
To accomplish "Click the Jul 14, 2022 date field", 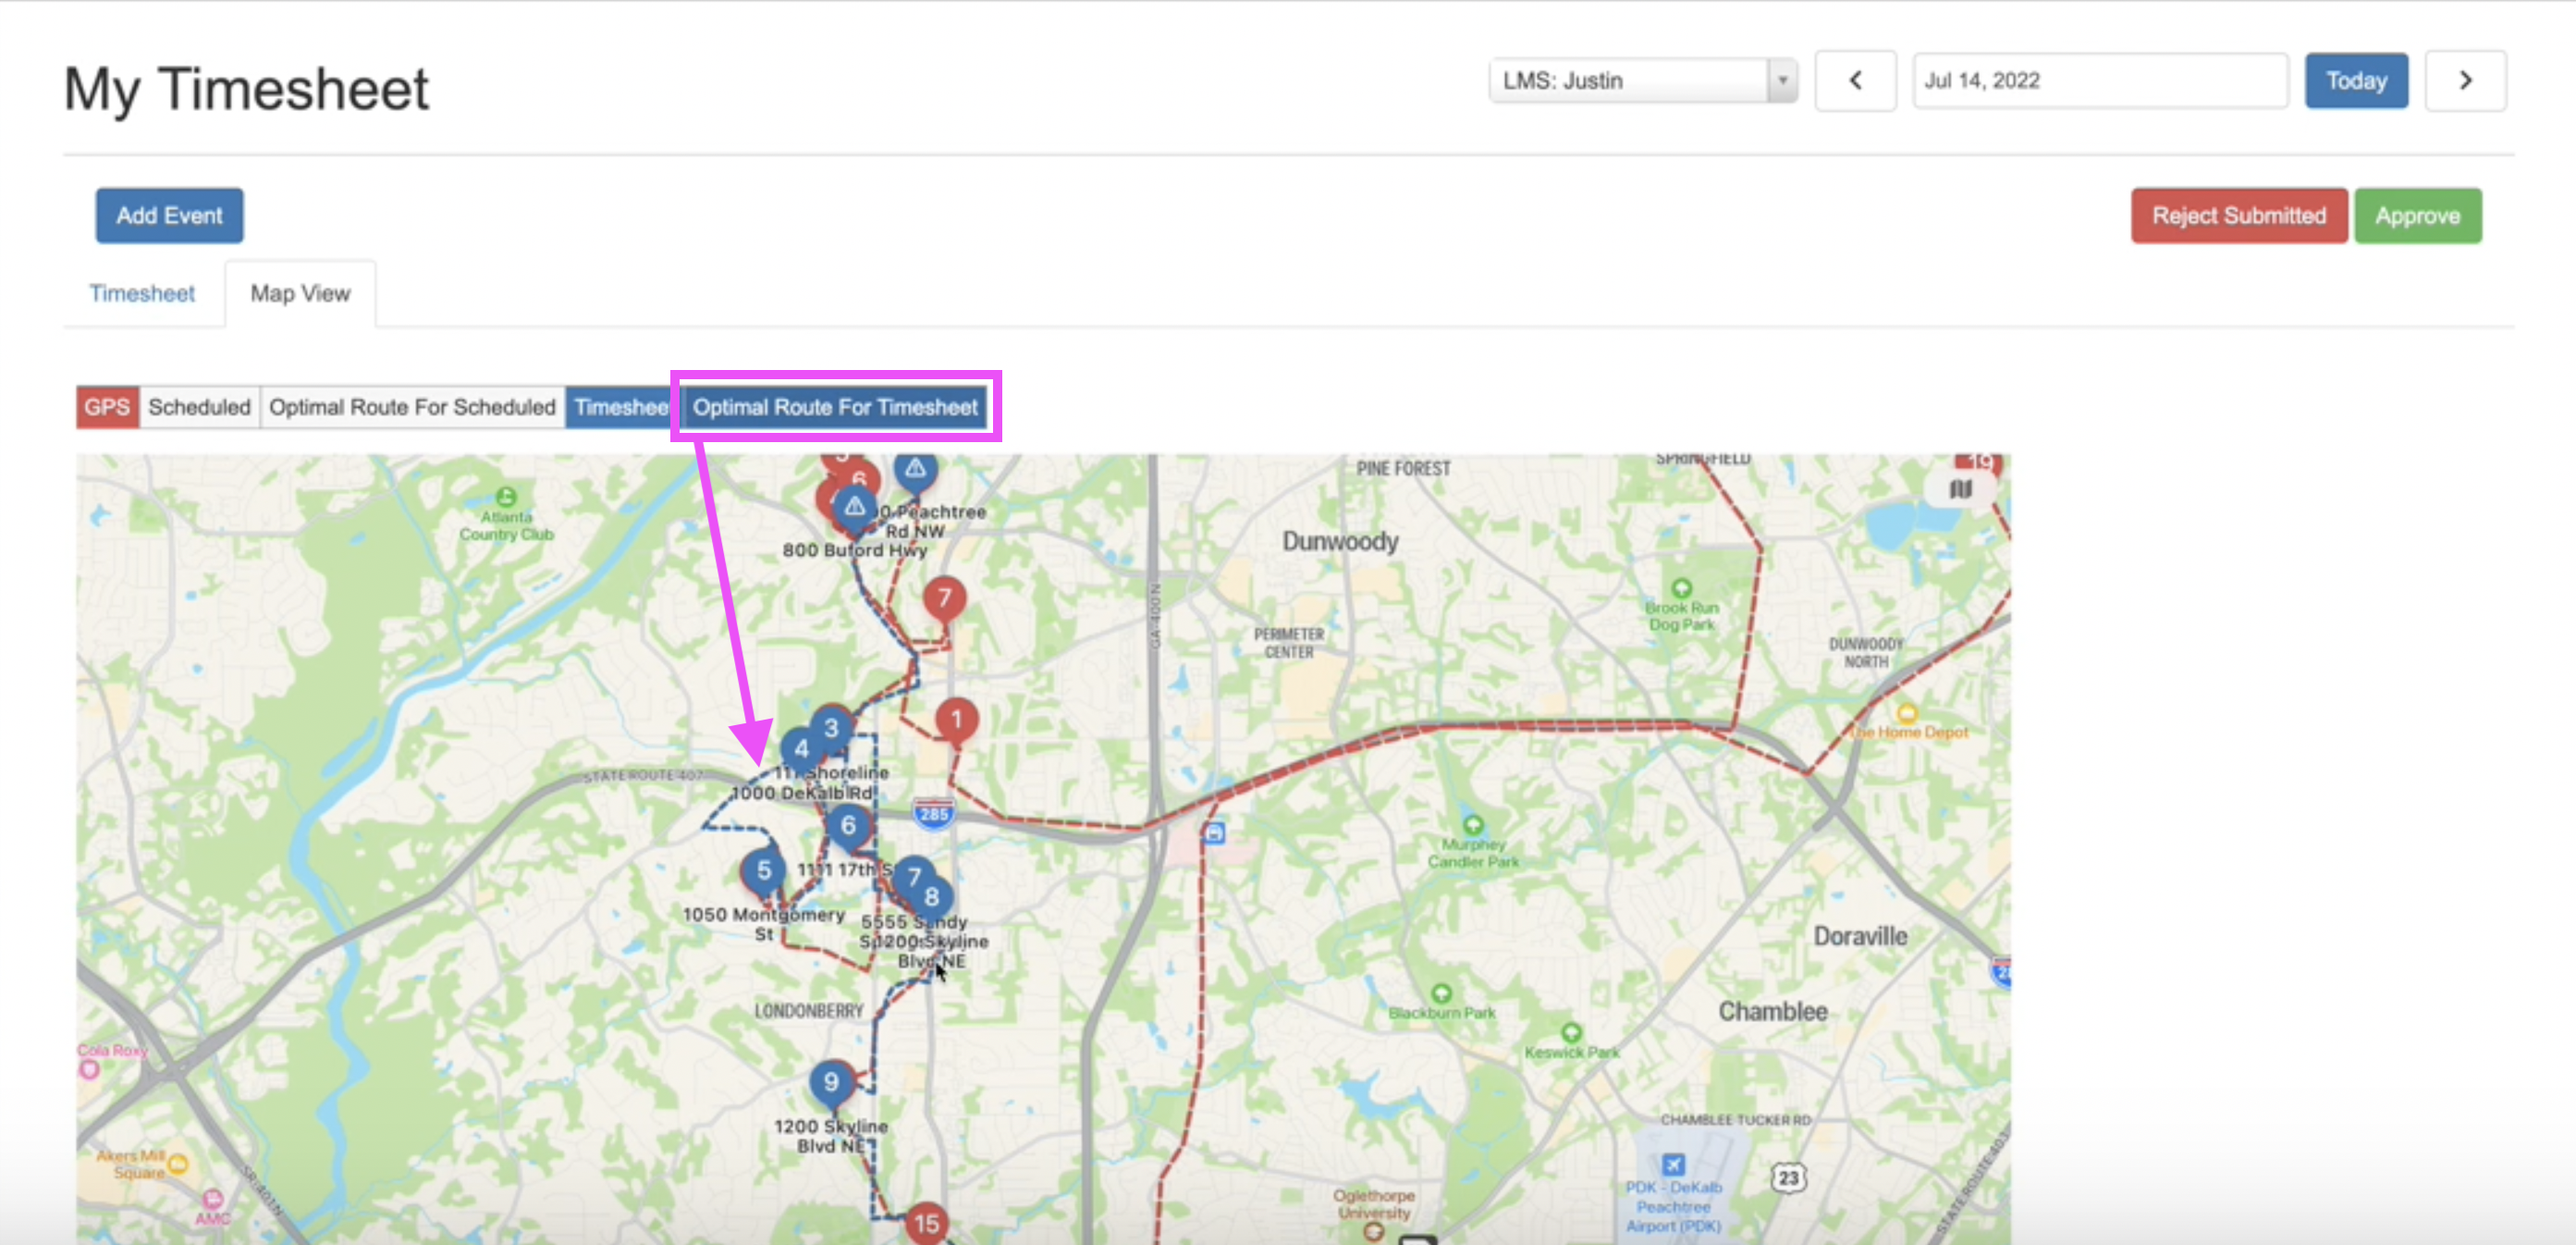I will 2099,81.
